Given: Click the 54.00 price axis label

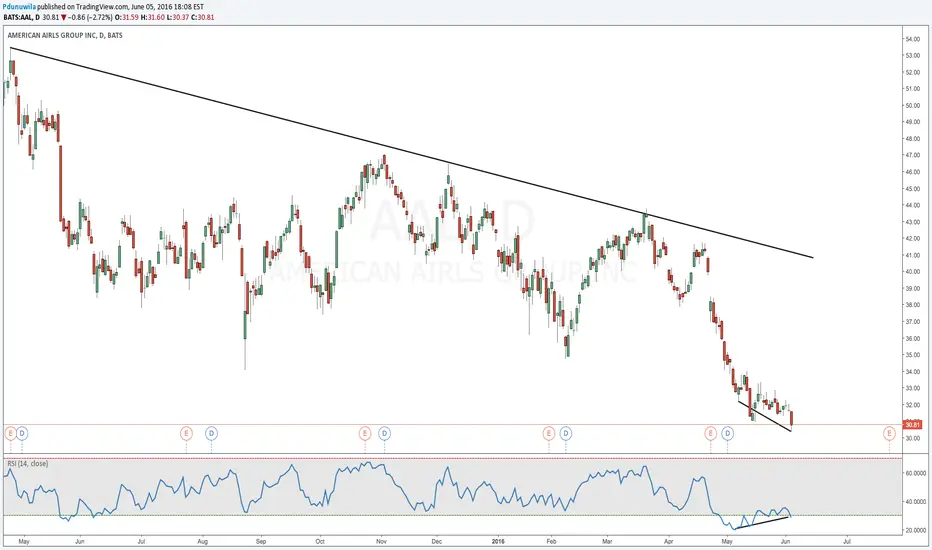Looking at the screenshot, I should coord(912,39).
